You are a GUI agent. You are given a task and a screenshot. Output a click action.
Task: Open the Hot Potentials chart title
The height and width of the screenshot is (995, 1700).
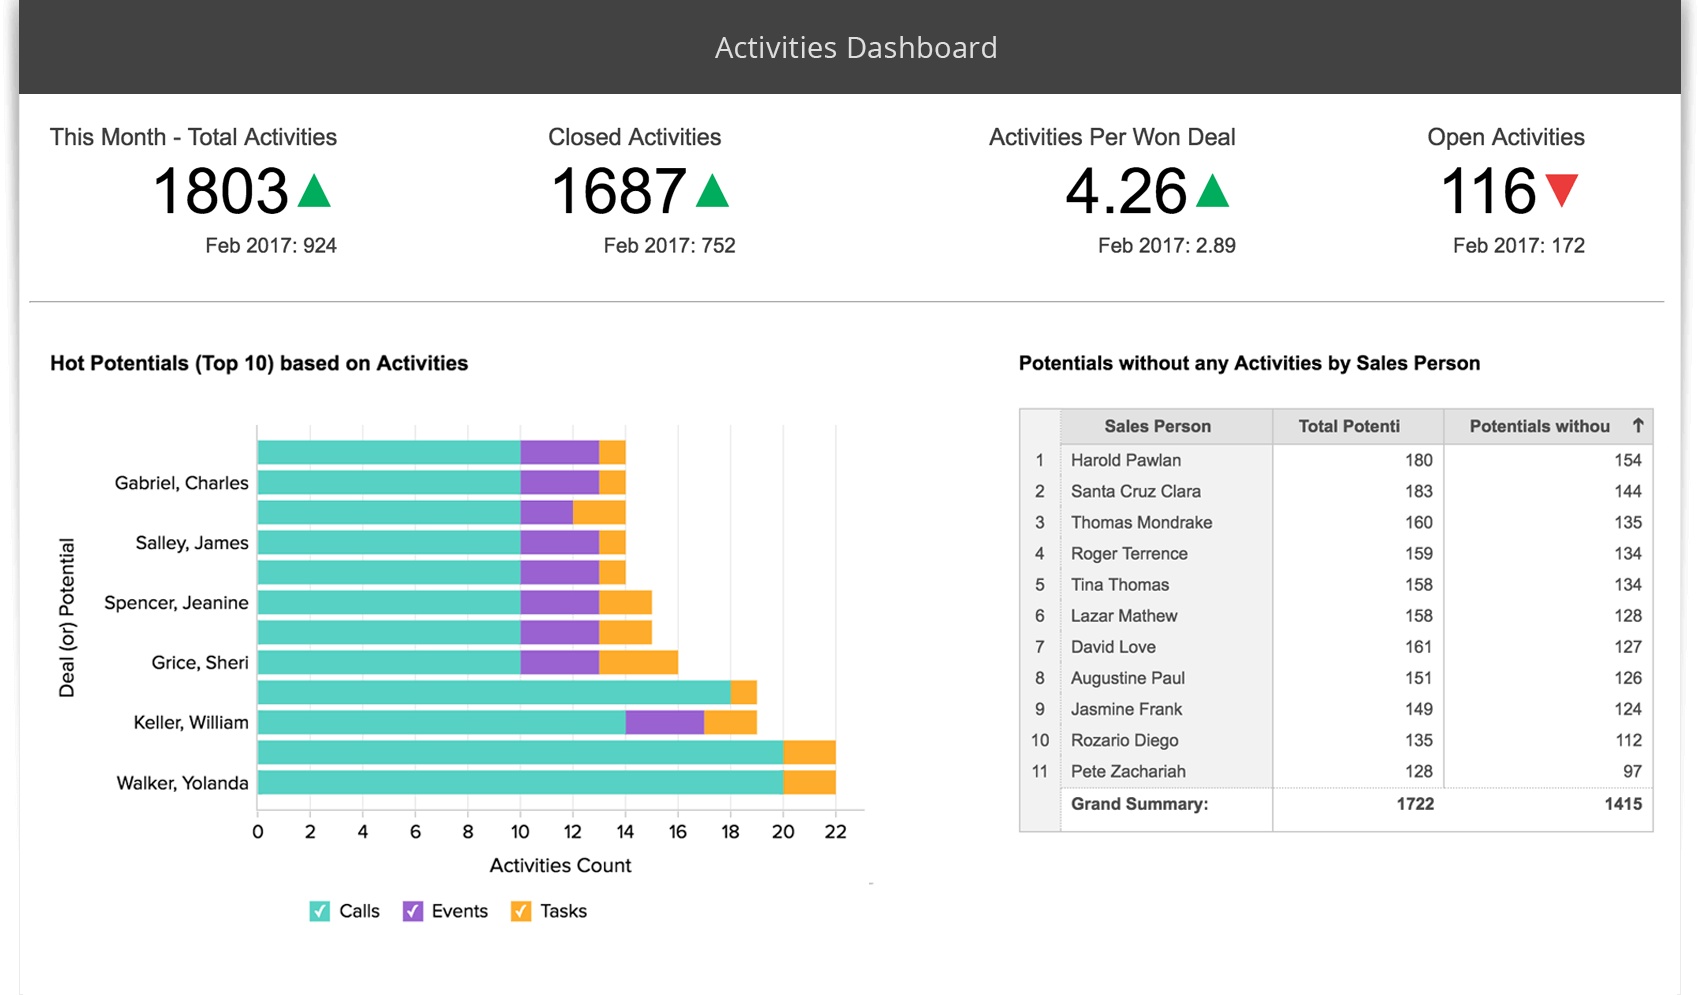pos(258,363)
